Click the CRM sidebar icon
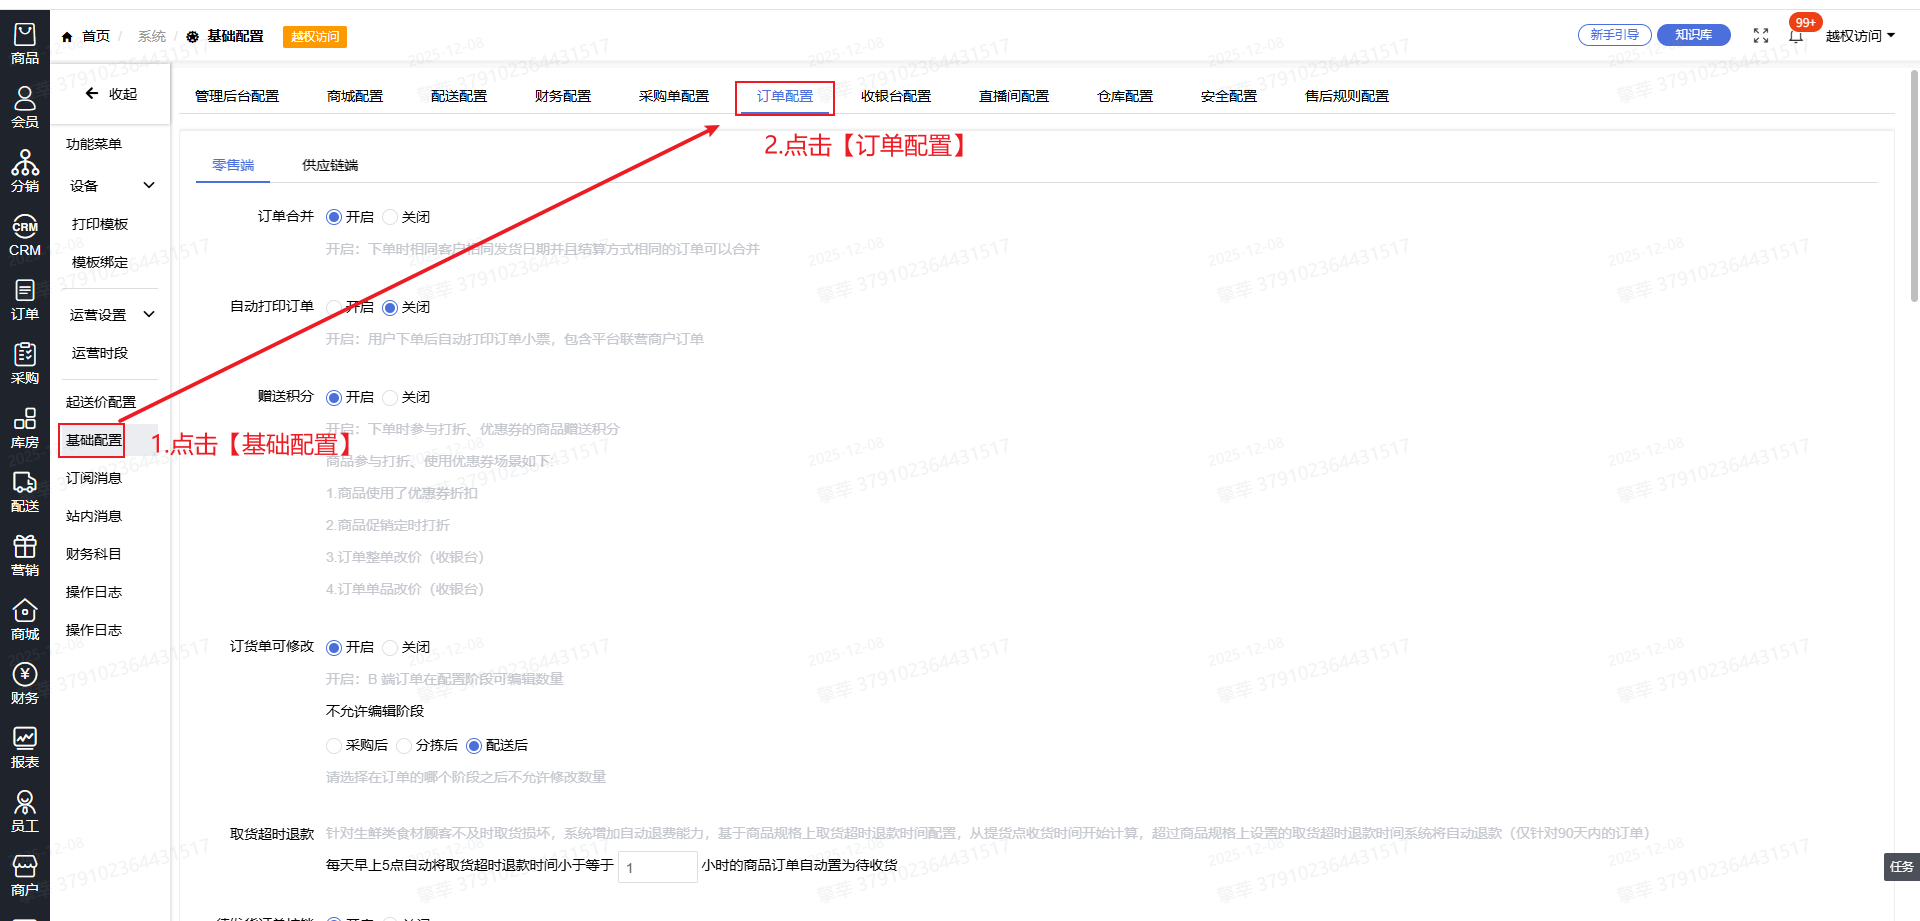 tap(24, 236)
